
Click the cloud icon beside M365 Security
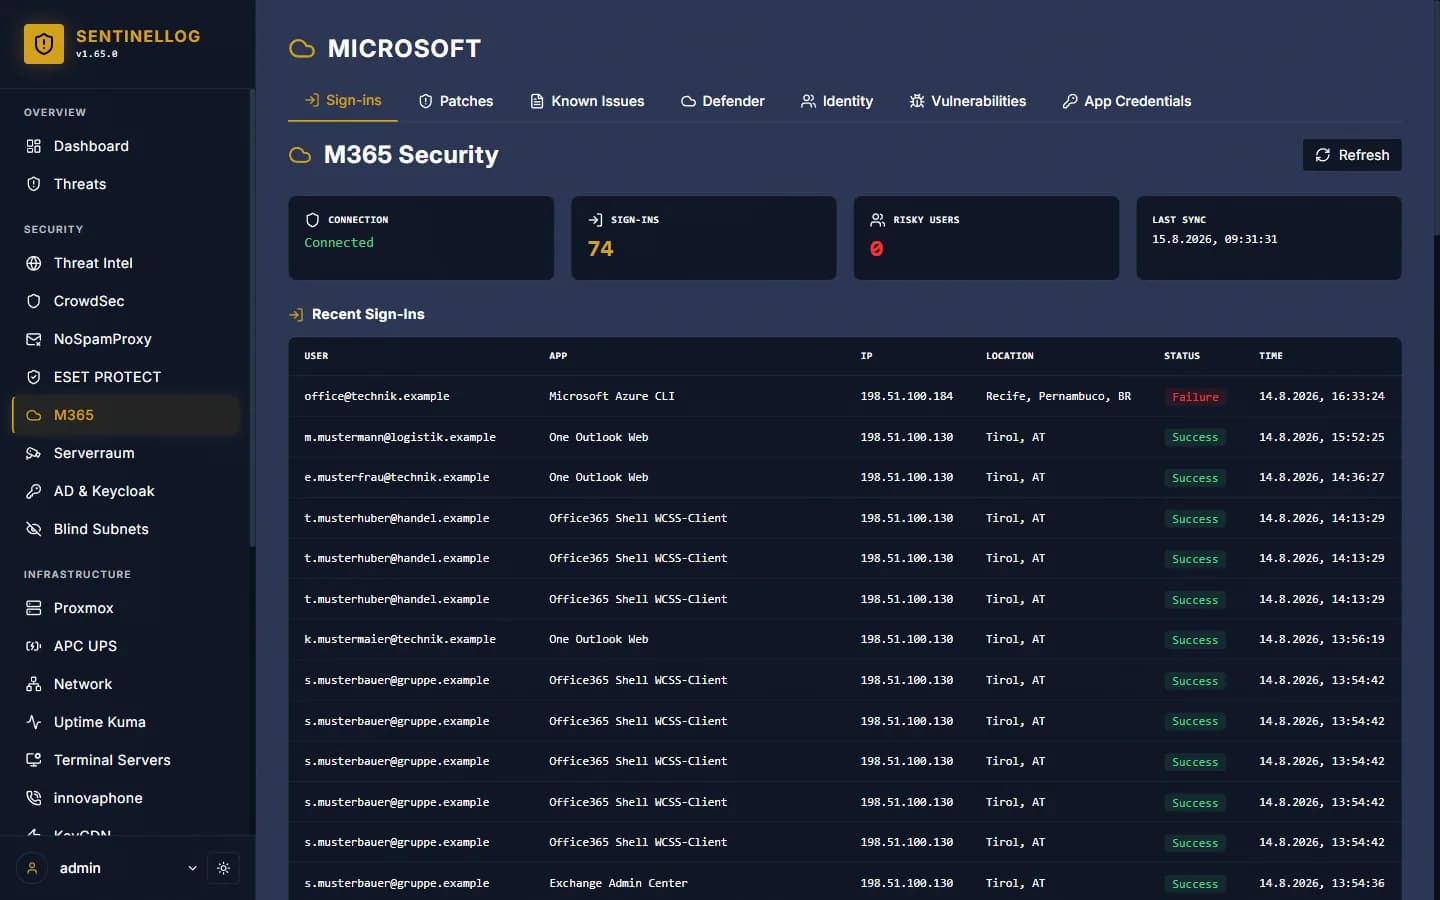click(300, 155)
